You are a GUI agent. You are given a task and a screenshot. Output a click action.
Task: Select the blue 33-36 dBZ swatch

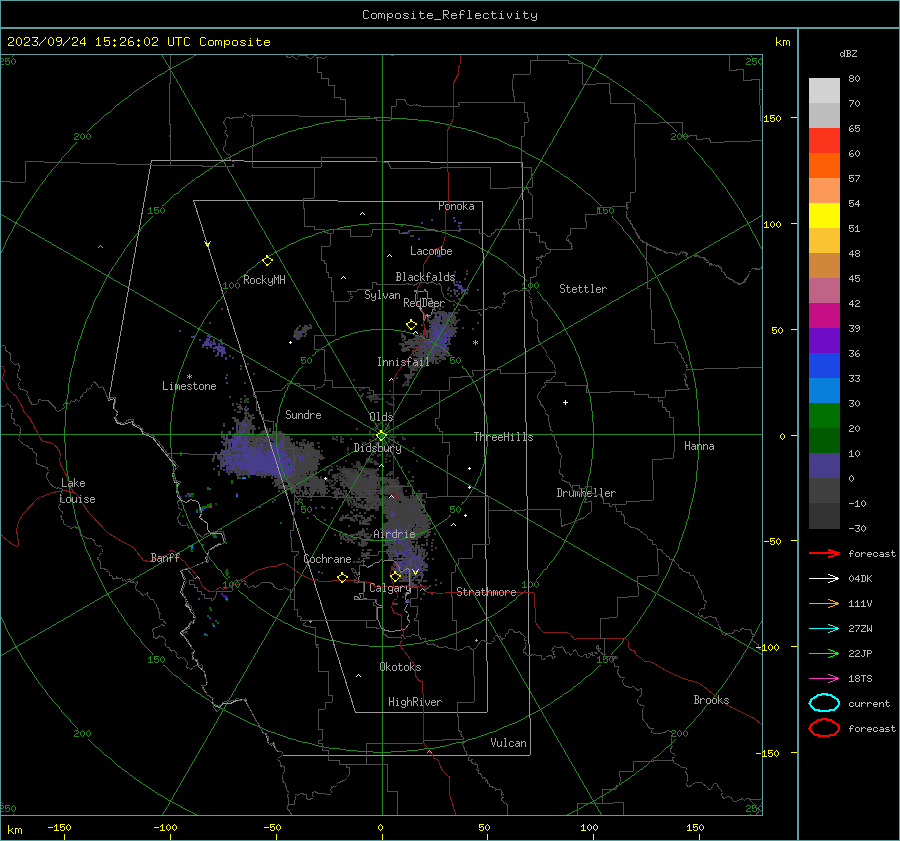824,365
